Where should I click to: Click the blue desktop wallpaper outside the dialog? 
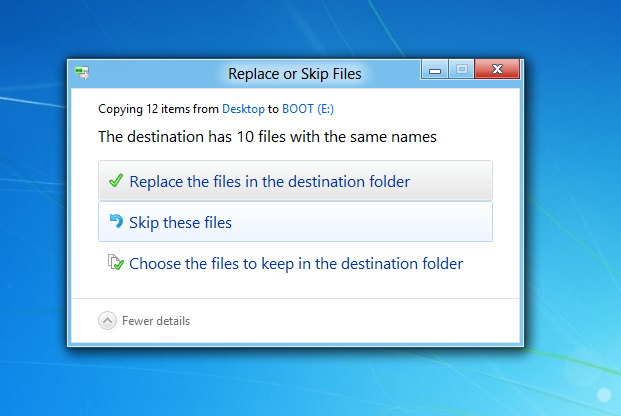(570, 200)
